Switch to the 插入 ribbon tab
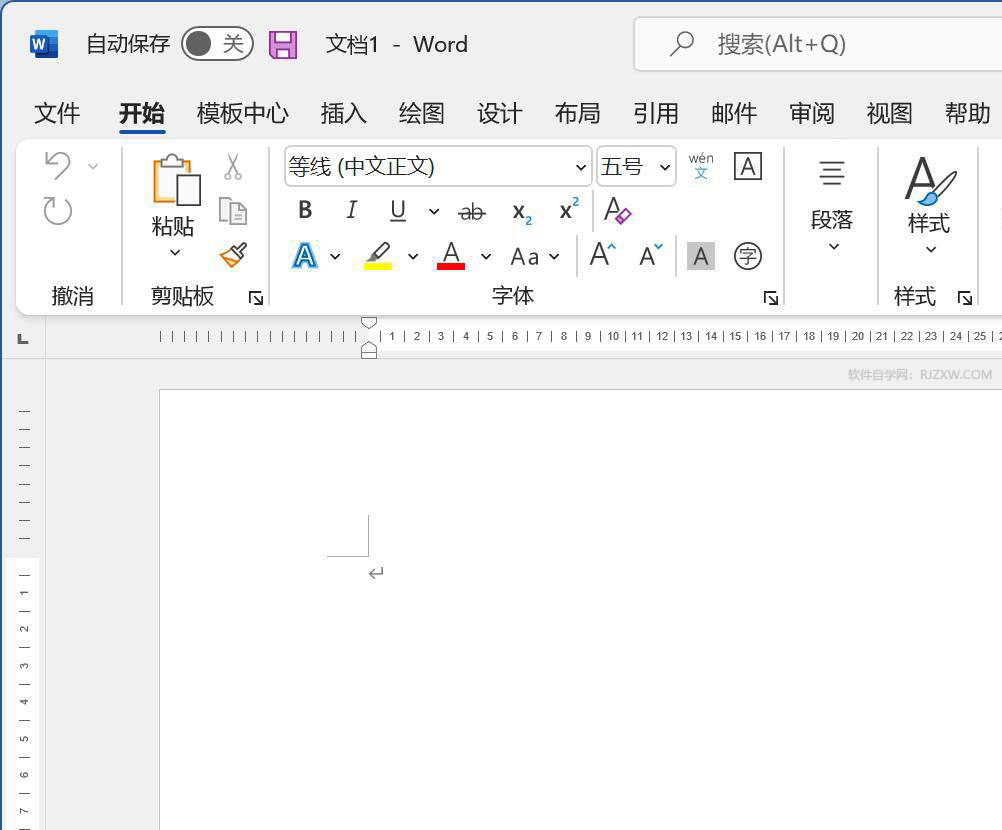The width and height of the screenshot is (1002, 830). (343, 113)
